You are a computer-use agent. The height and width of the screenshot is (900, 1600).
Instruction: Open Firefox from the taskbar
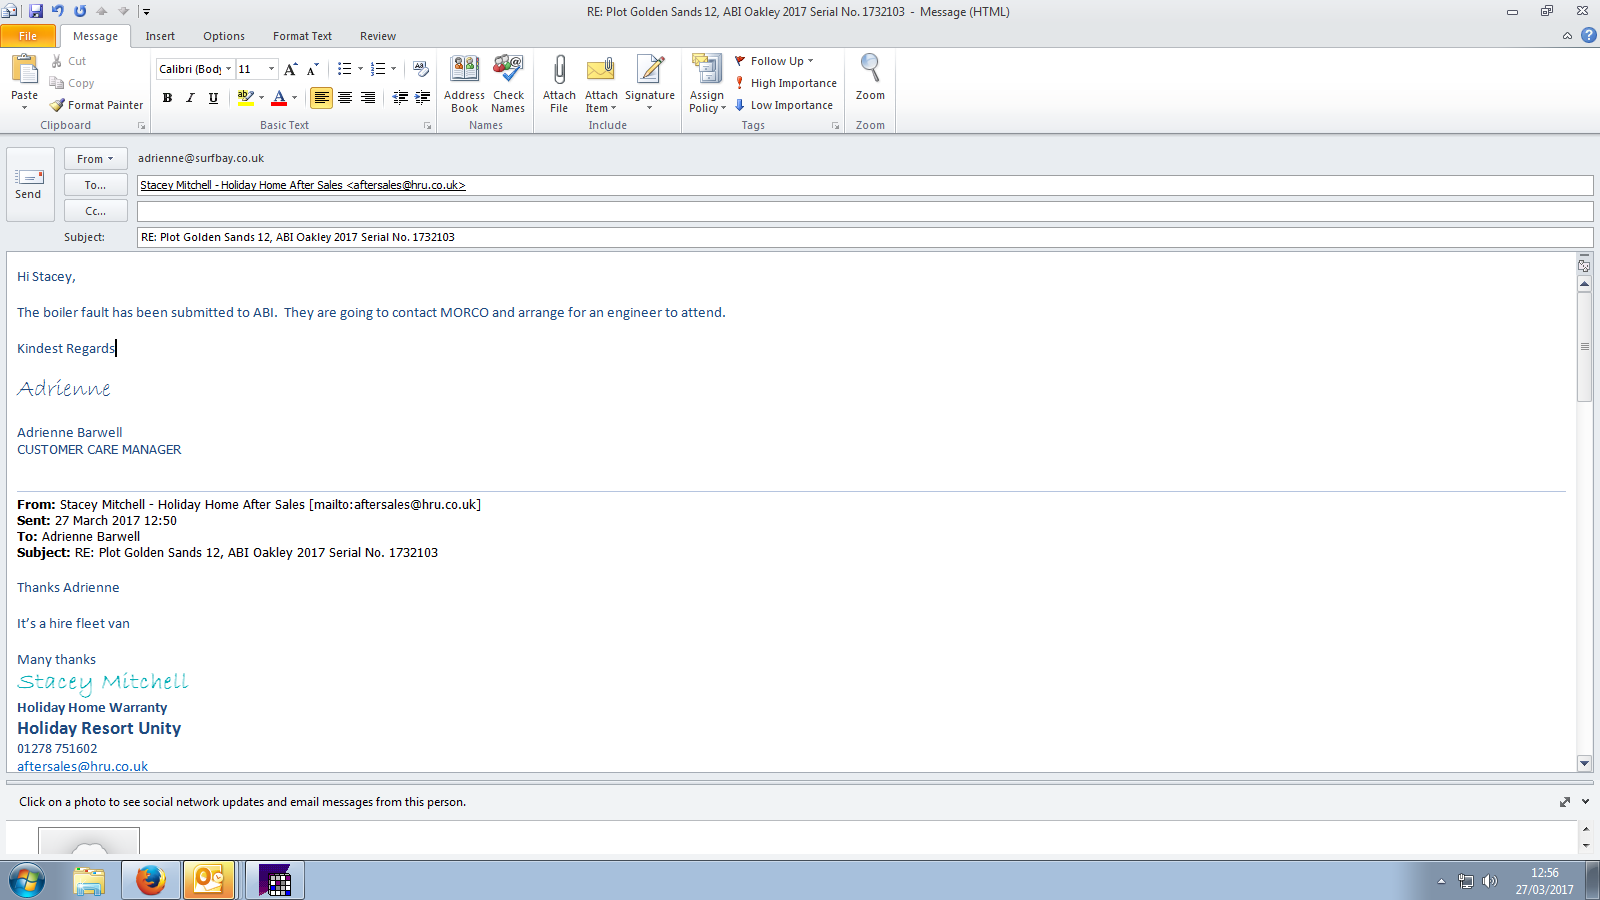point(151,881)
